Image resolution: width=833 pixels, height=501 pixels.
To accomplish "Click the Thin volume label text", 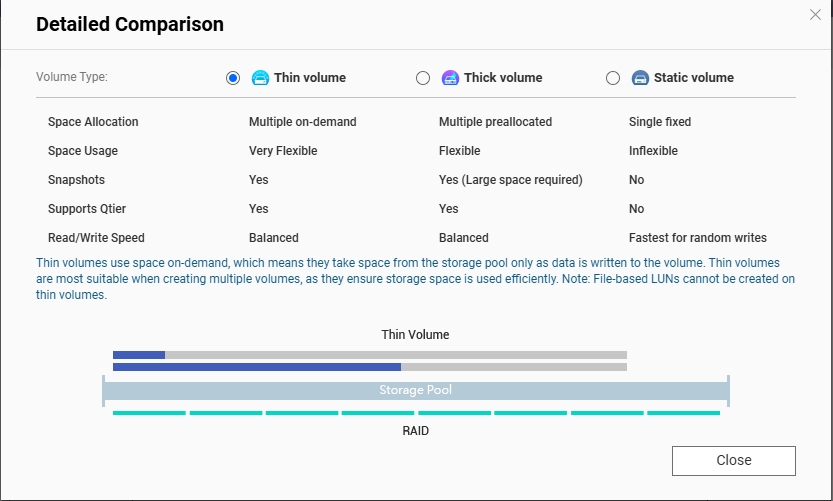I will click(x=310, y=78).
